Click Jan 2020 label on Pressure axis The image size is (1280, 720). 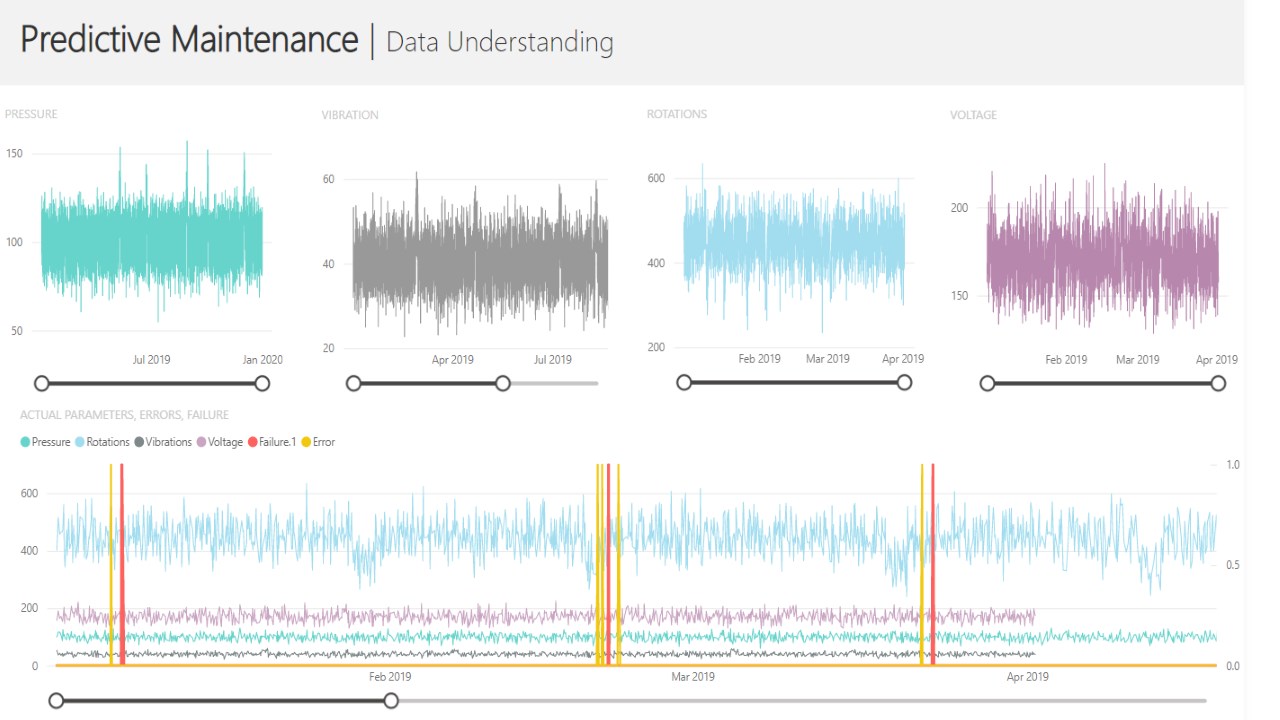(264, 360)
